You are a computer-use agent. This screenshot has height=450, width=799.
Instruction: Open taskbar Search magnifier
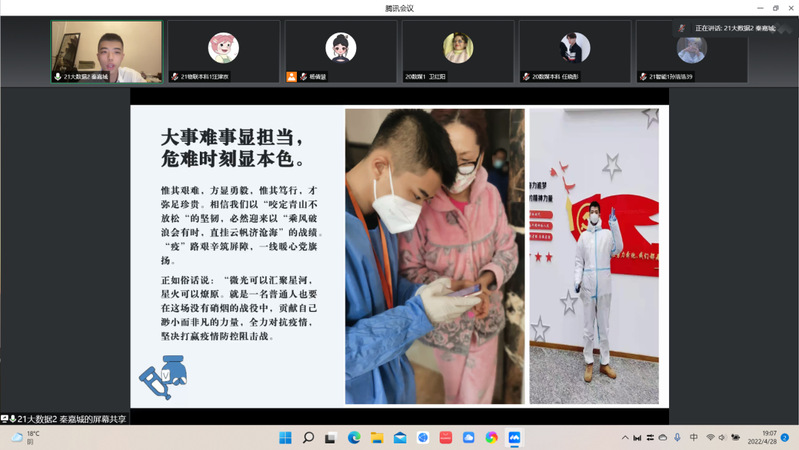(x=308, y=437)
